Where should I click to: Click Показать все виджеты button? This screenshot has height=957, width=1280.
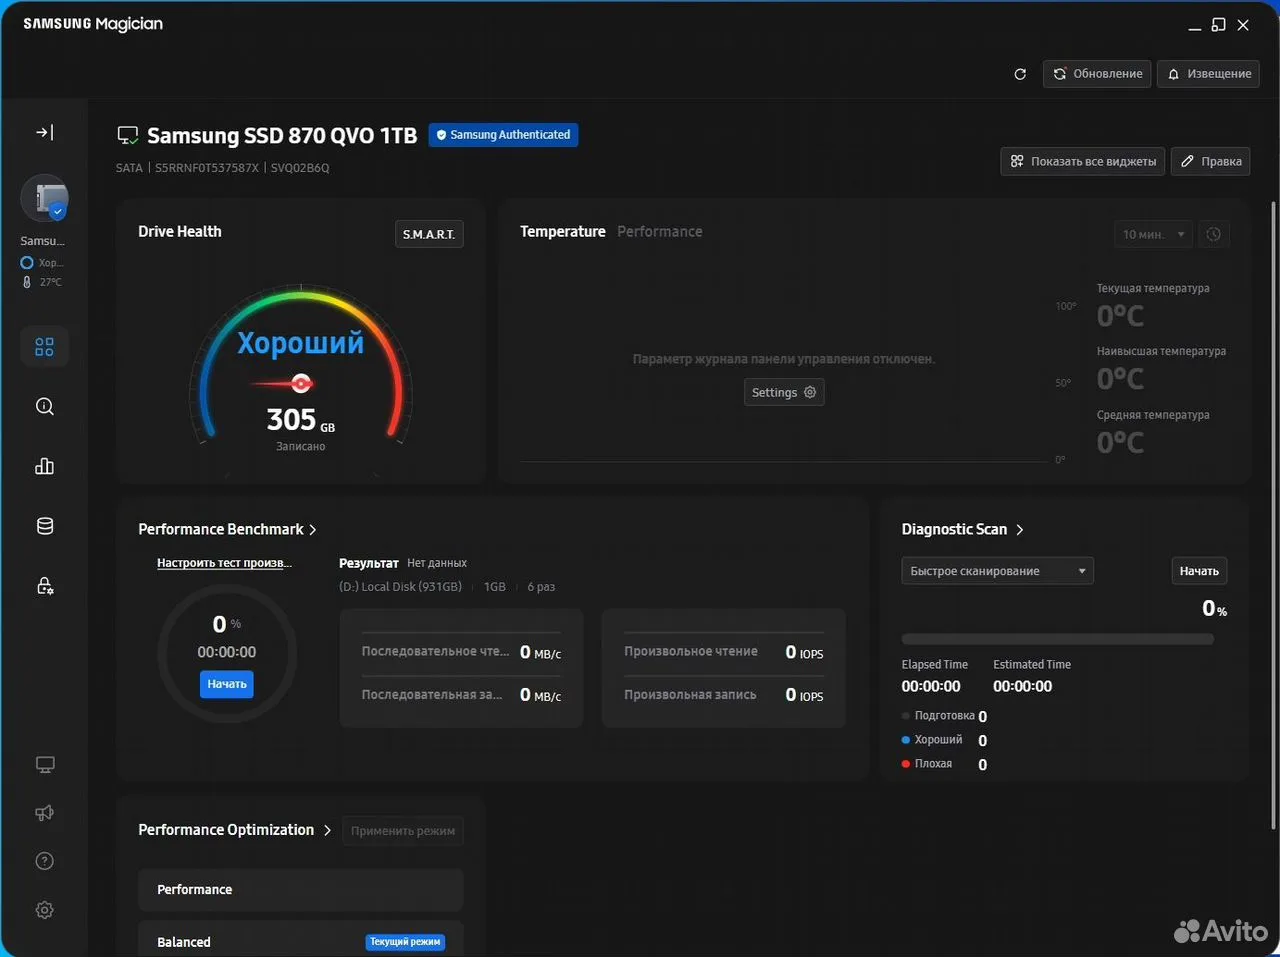pyautogui.click(x=1083, y=161)
